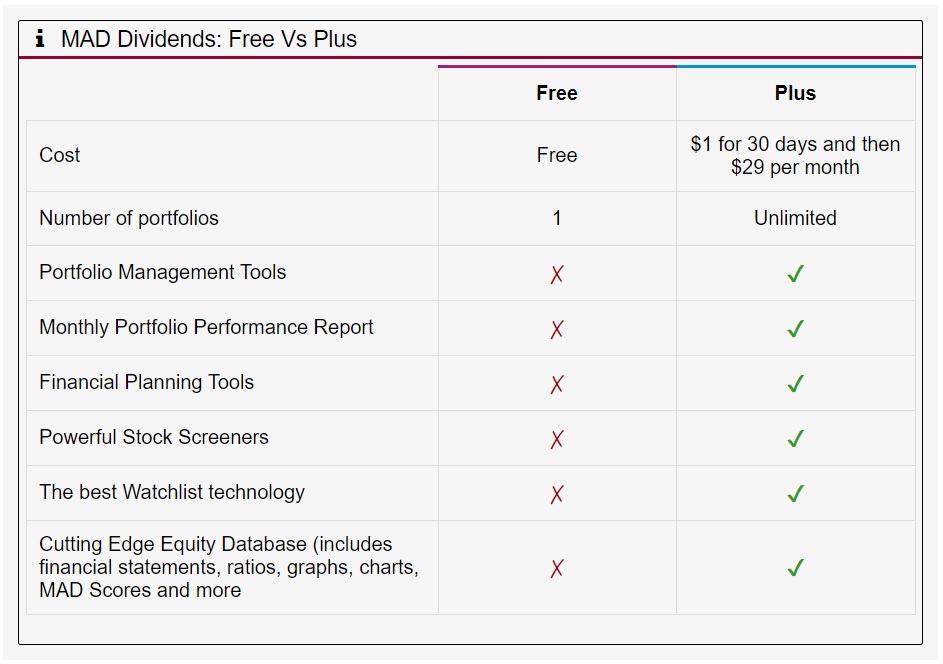Click red X for Monthly Portfolio Performance Report

pos(557,329)
